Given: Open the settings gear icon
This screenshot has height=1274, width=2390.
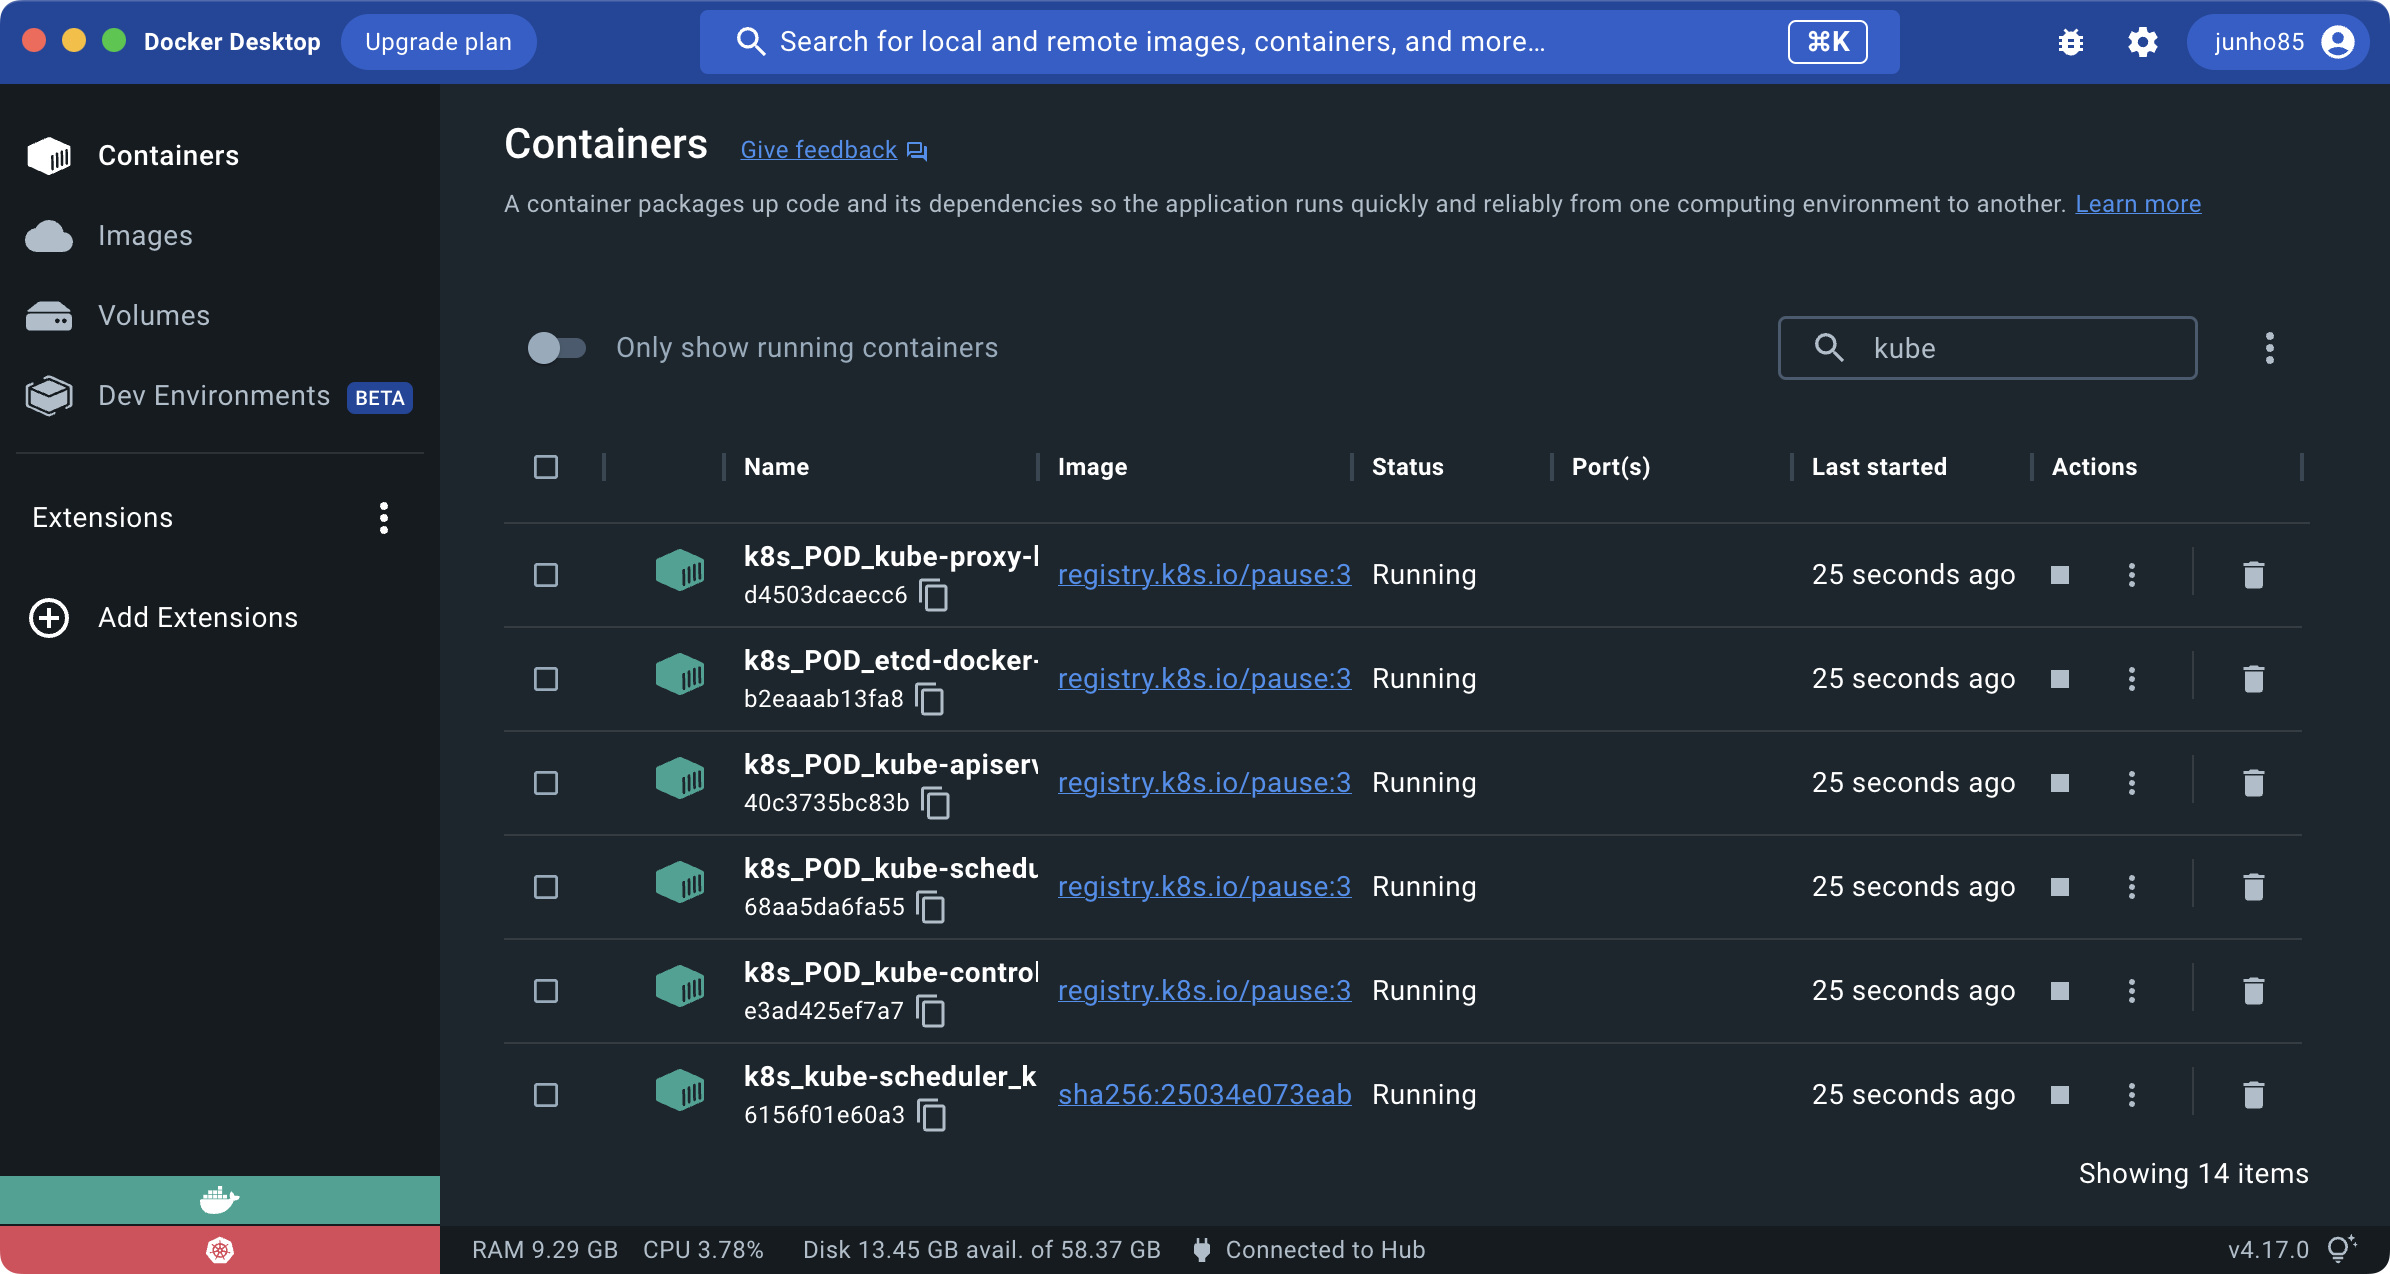Looking at the screenshot, I should pyautogui.click(x=2142, y=42).
